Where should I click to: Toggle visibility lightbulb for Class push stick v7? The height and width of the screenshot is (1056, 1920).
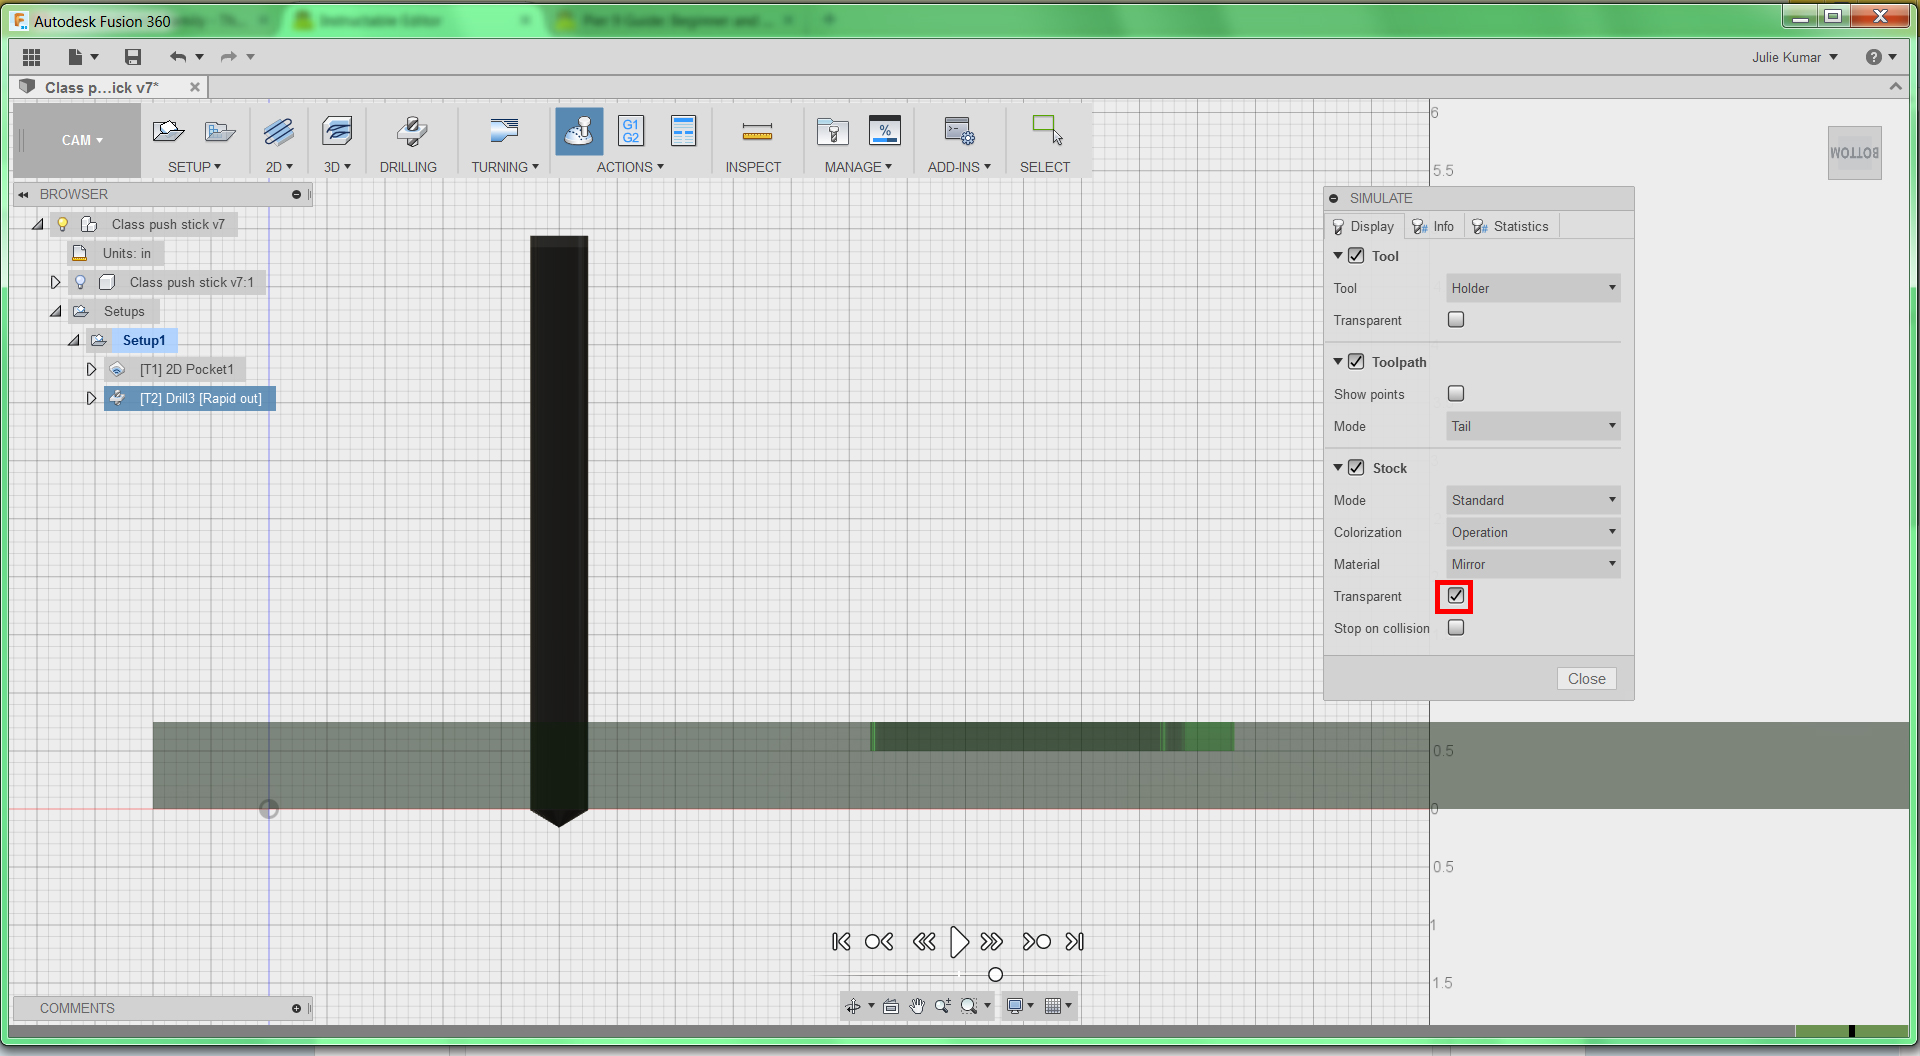63,224
